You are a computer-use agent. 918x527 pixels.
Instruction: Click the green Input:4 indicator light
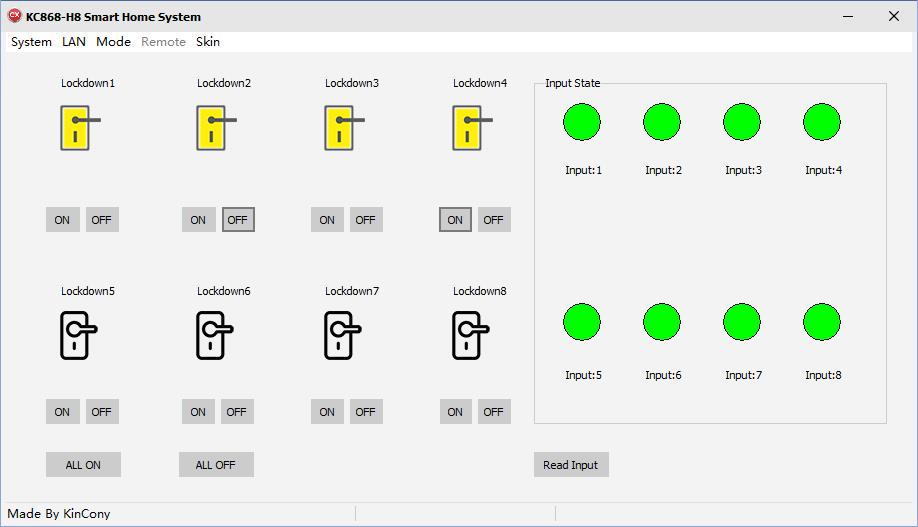(x=822, y=122)
